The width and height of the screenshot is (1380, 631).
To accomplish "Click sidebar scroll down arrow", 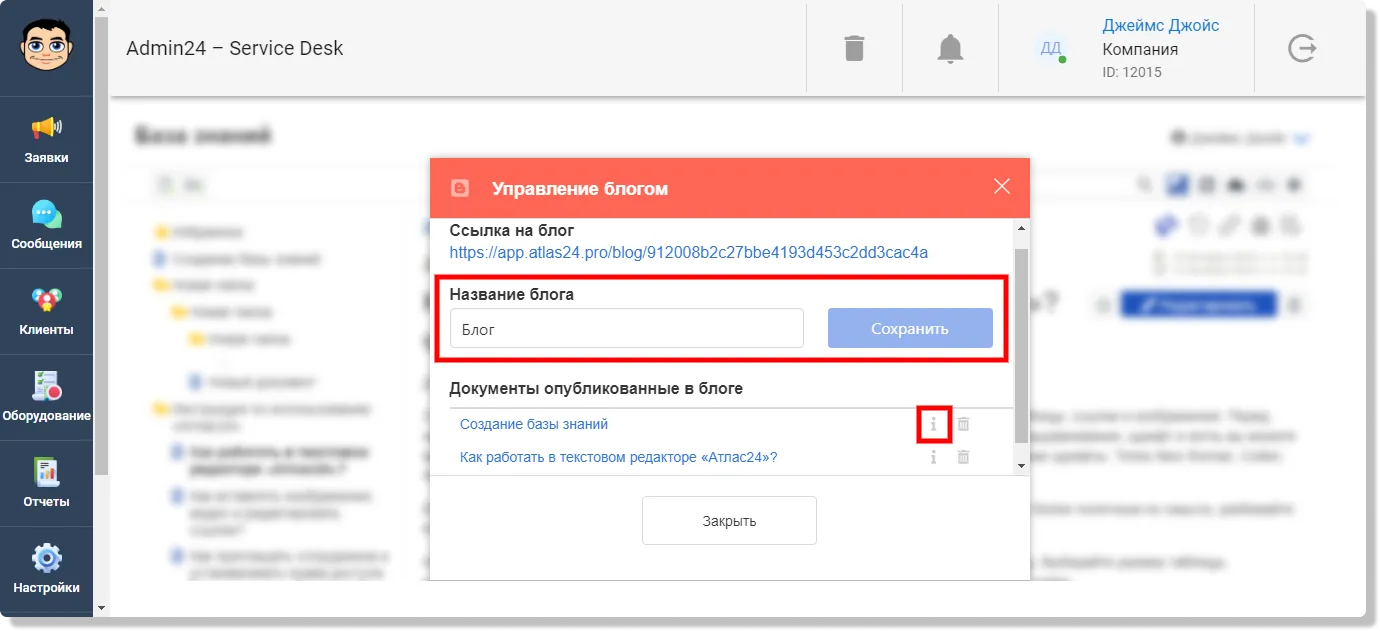I will click(101, 607).
